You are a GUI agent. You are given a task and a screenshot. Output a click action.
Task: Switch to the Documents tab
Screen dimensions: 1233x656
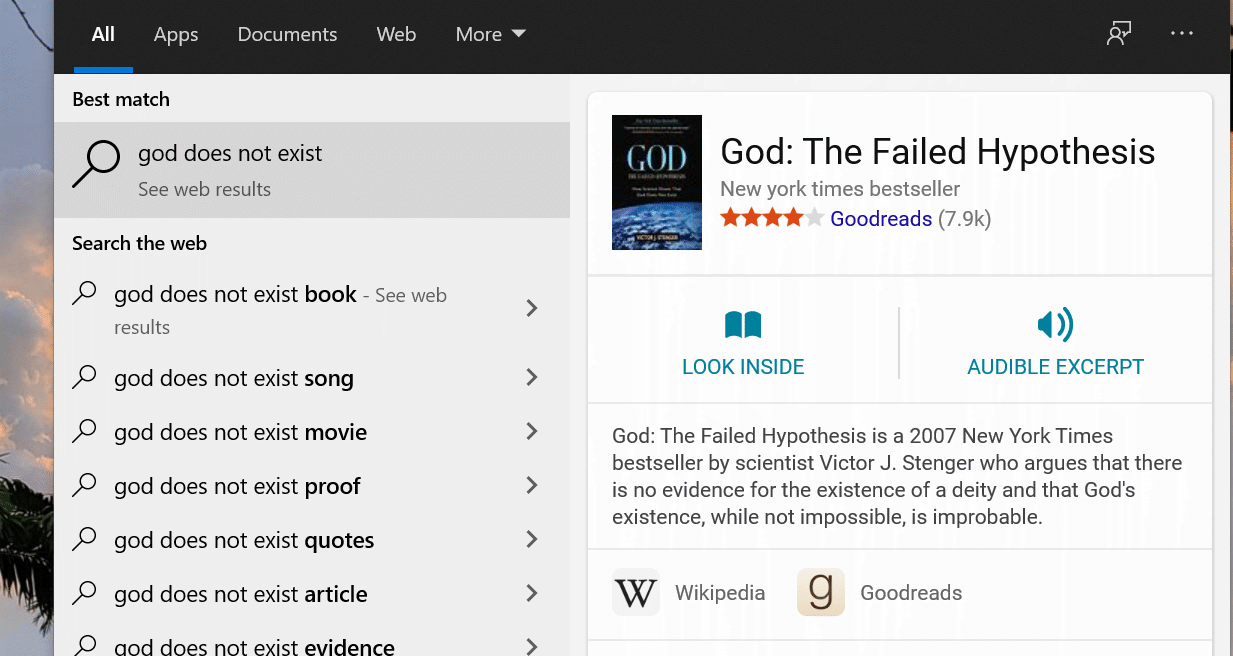pyautogui.click(x=287, y=34)
